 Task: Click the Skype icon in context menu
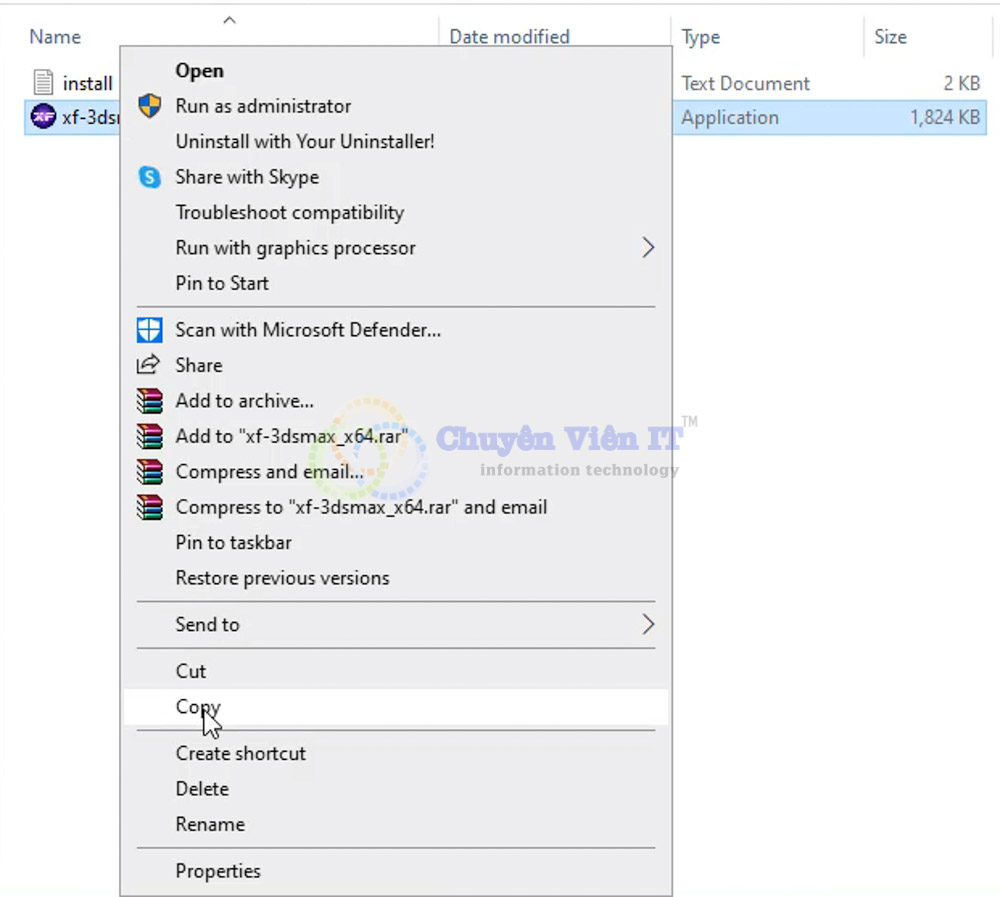[x=149, y=177]
